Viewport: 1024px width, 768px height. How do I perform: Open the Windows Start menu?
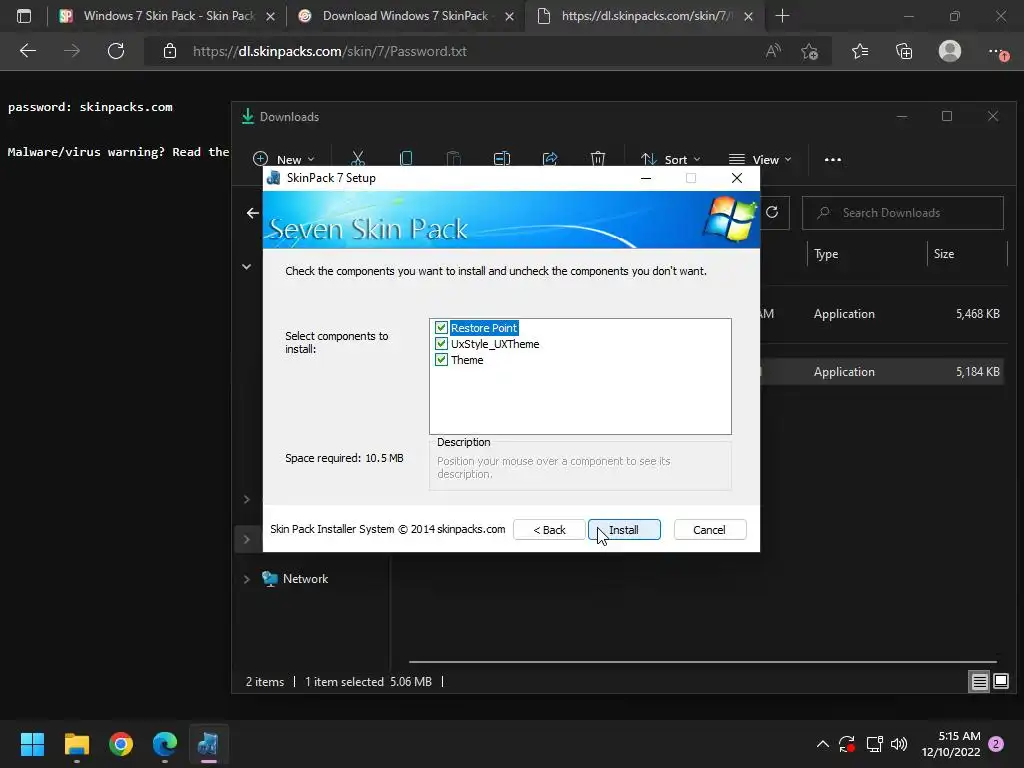[32, 744]
